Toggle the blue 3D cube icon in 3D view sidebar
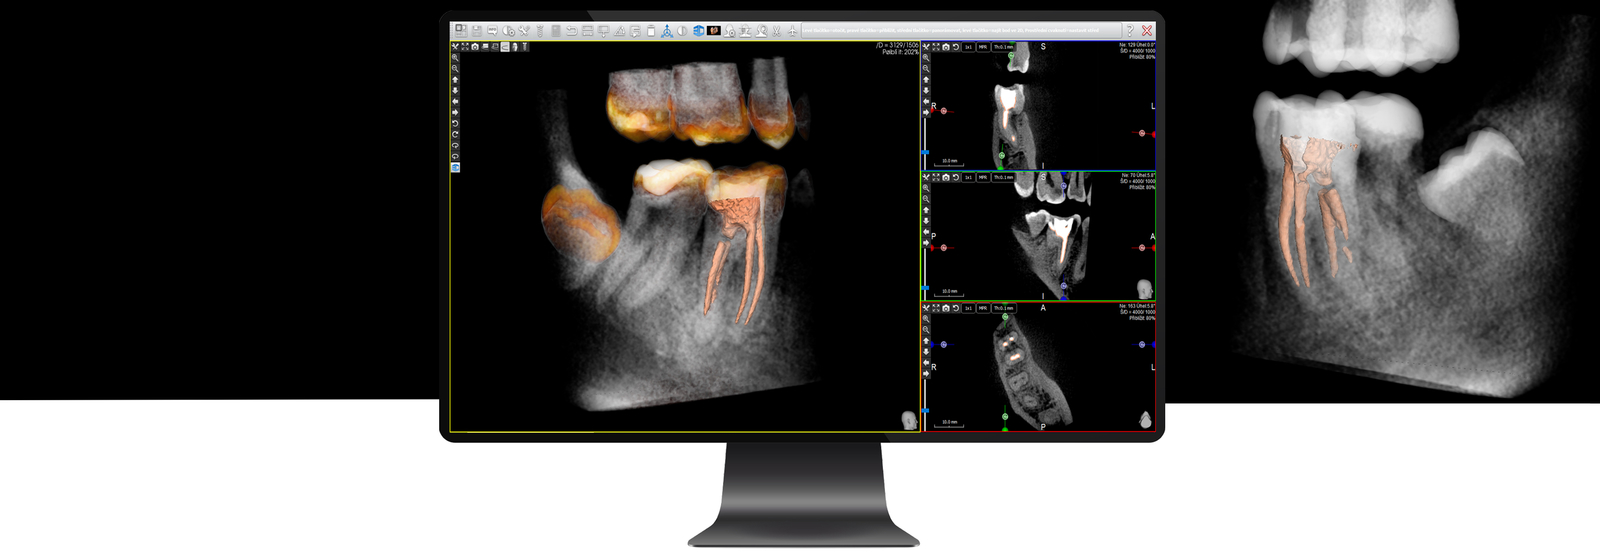This screenshot has height=552, width=1600. [x=455, y=168]
